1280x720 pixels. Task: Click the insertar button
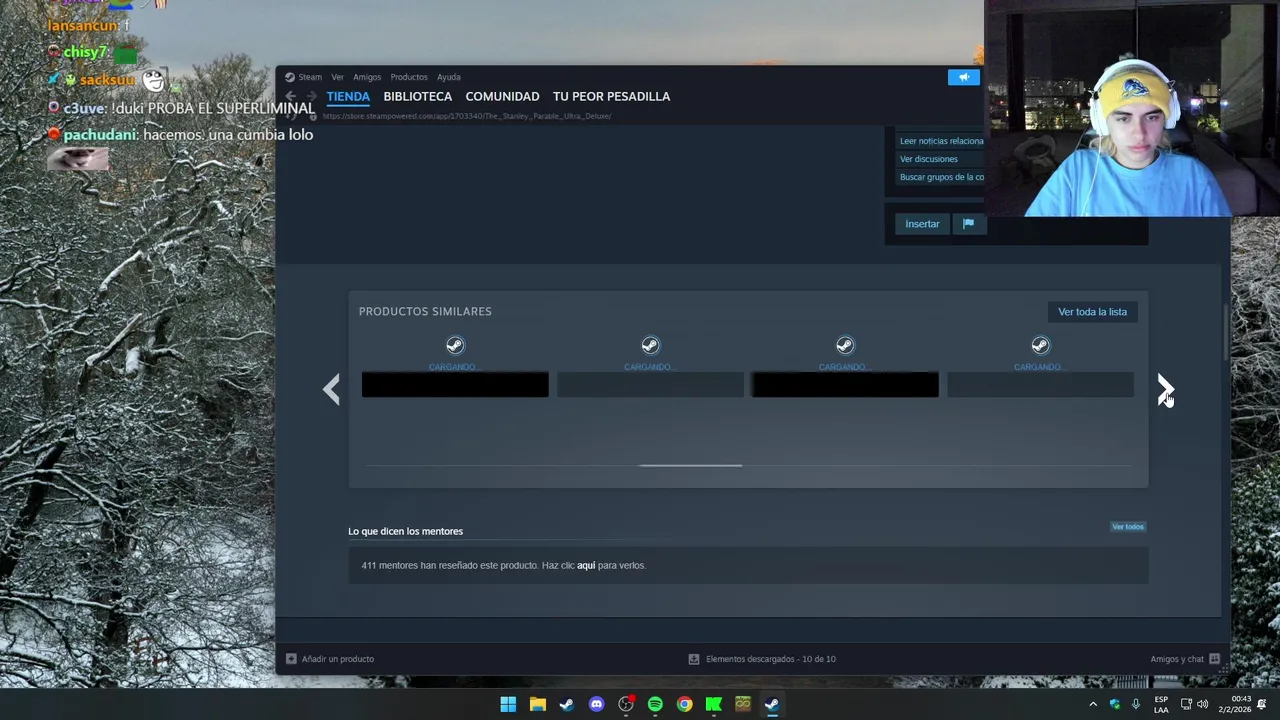[922, 224]
